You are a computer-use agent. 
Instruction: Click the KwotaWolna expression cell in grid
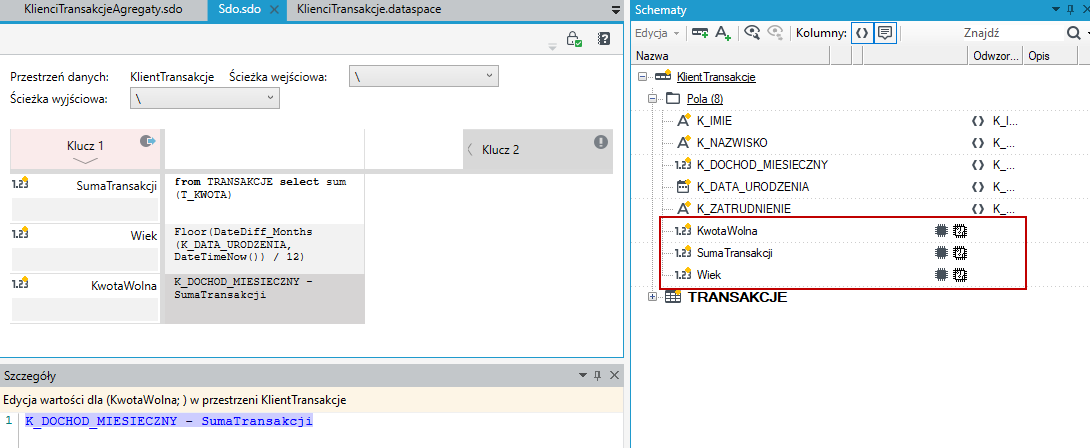[264, 298]
